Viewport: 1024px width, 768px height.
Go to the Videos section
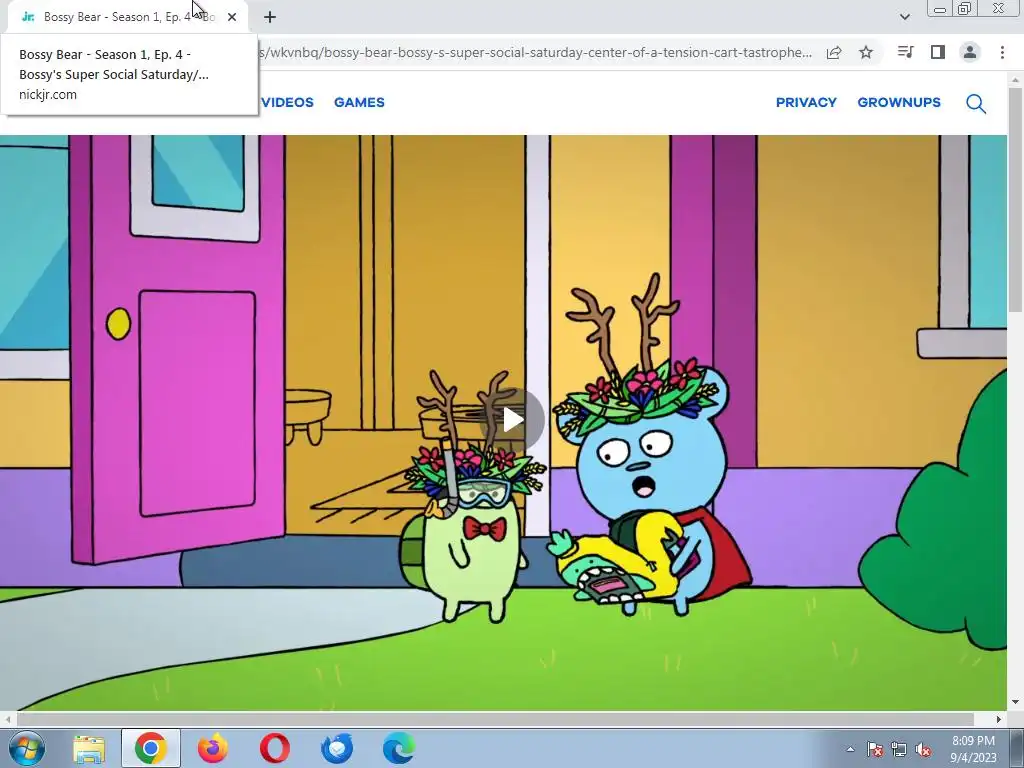[x=287, y=103]
